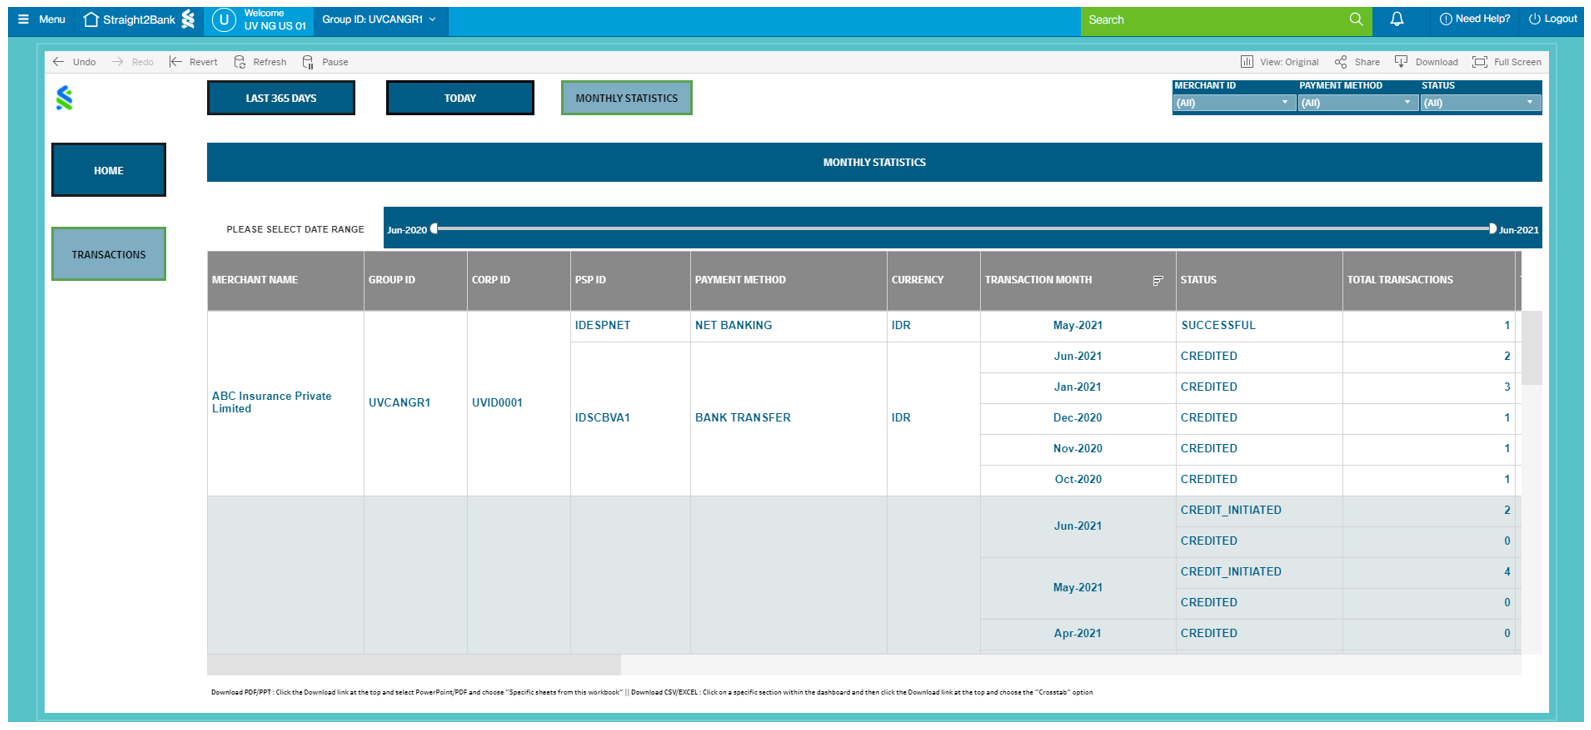Image resolution: width=1591 pixels, height=730 pixels.
Task: Open the Transactions page button
Action: pyautogui.click(x=109, y=254)
